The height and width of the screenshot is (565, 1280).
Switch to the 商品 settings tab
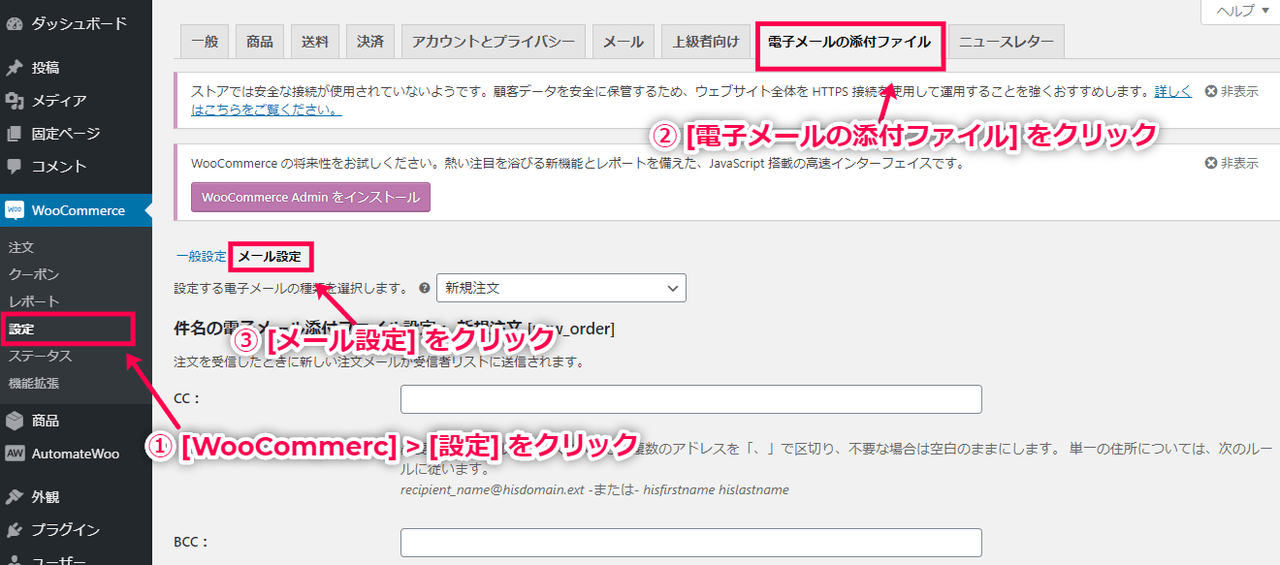pos(260,41)
